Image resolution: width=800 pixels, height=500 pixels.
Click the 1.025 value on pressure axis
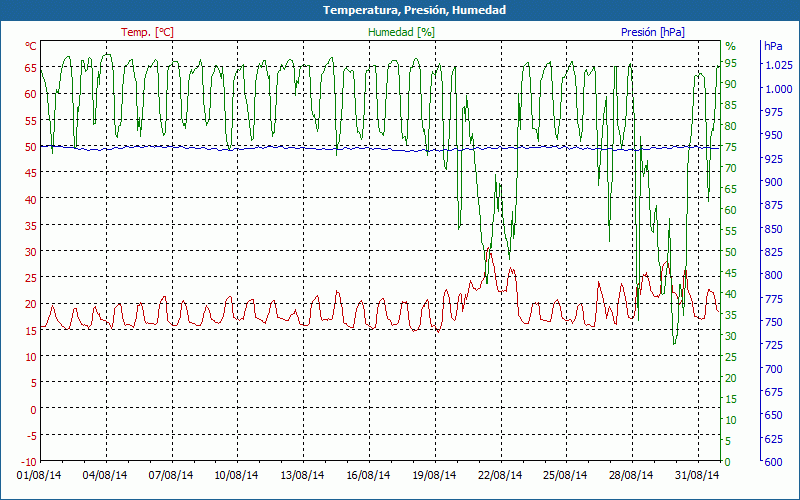click(x=779, y=65)
